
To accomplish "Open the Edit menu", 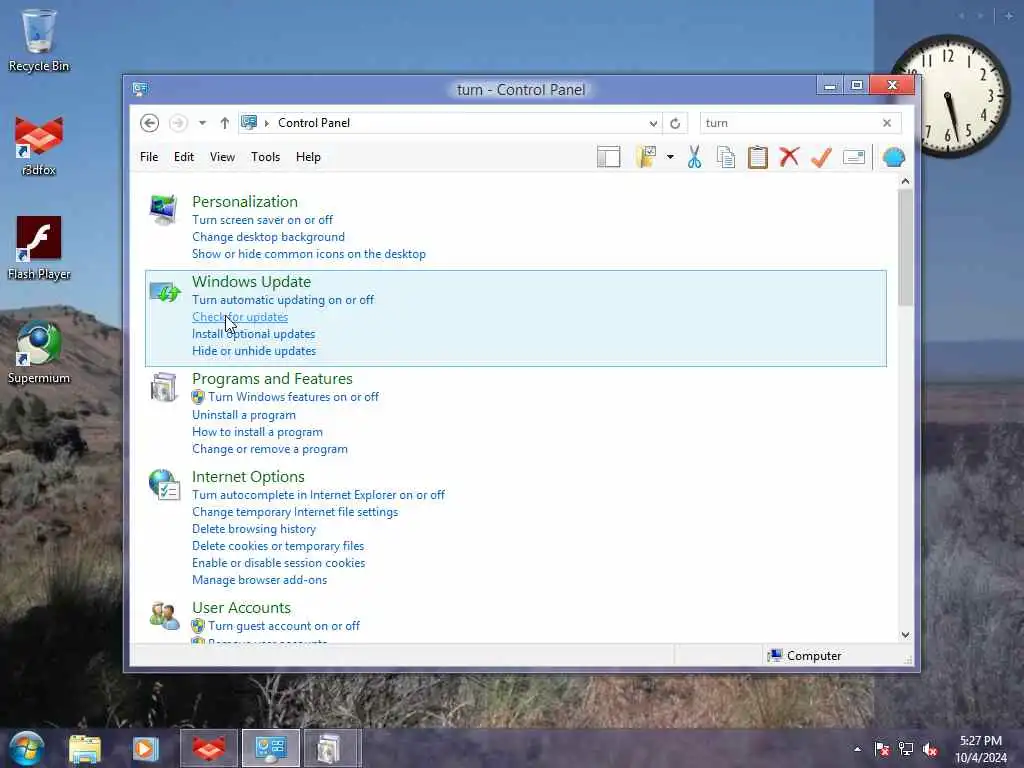I will coord(184,157).
